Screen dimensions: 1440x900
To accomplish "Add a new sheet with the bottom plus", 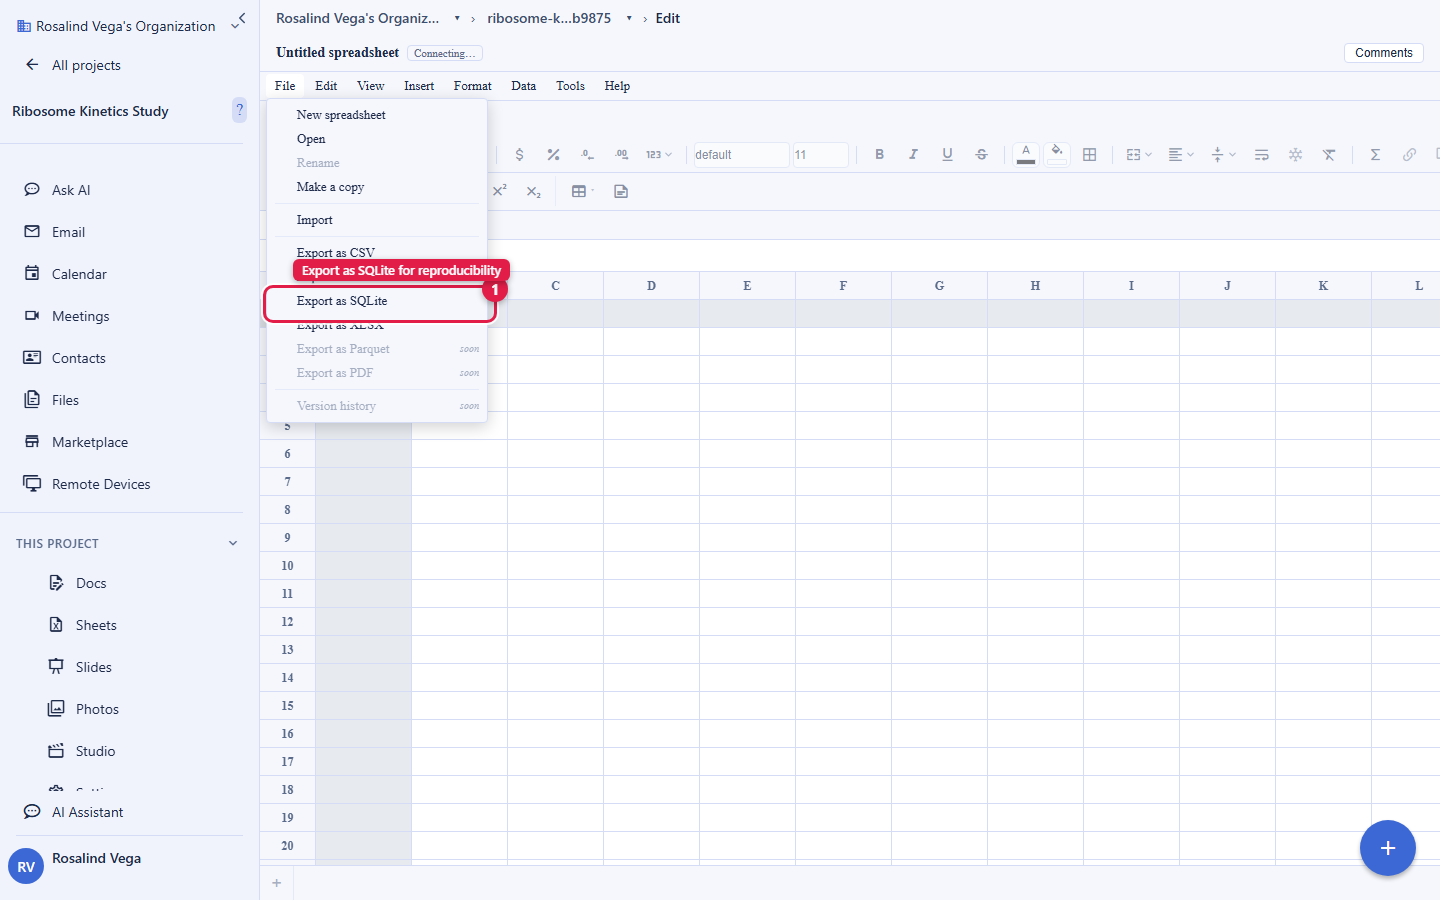I will click(277, 883).
